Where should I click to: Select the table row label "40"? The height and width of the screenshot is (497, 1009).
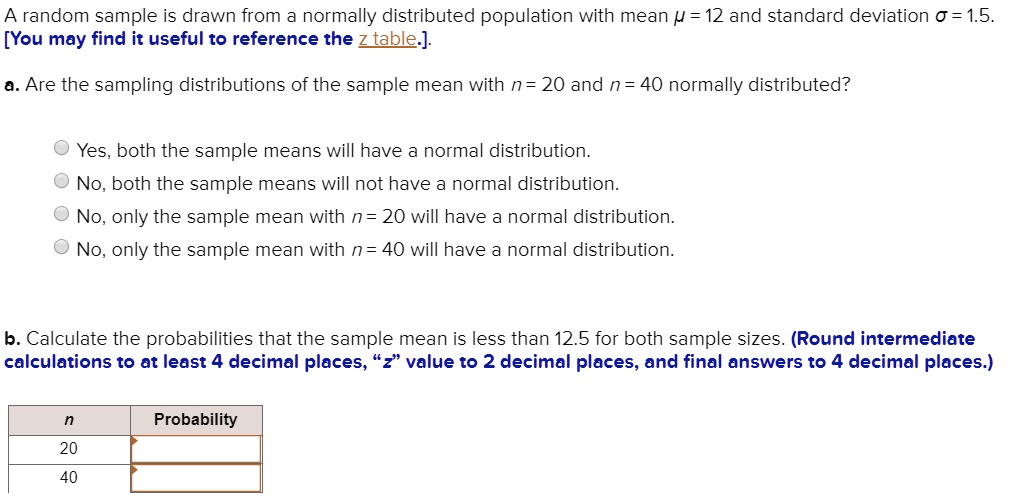coord(68,478)
